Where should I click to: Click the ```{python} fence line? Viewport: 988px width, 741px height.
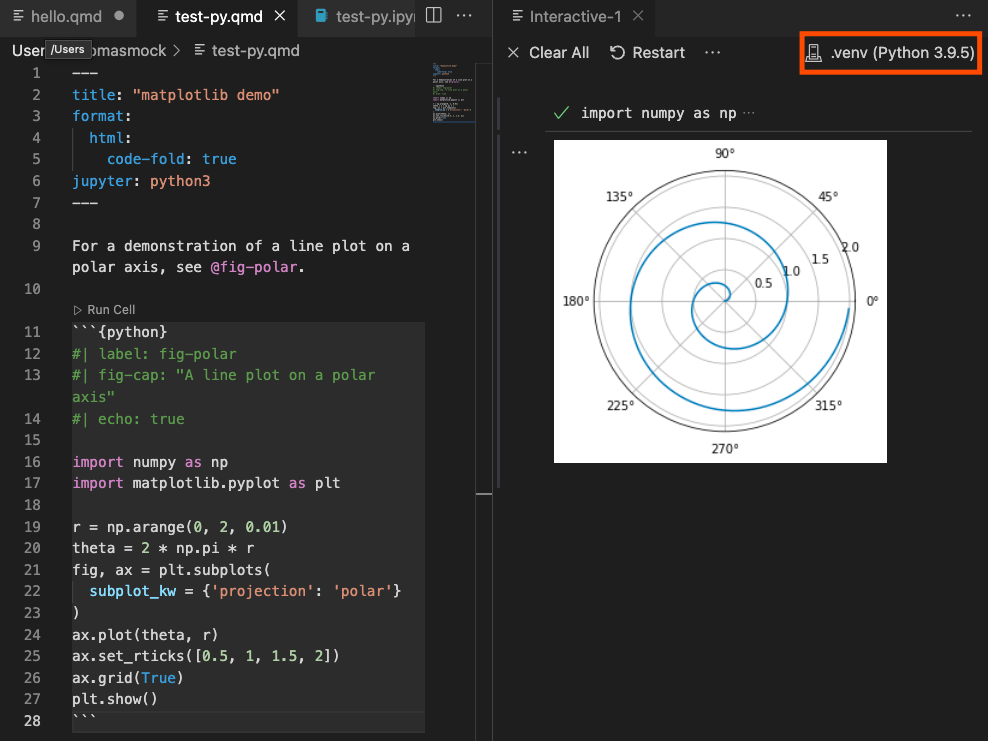(x=120, y=332)
